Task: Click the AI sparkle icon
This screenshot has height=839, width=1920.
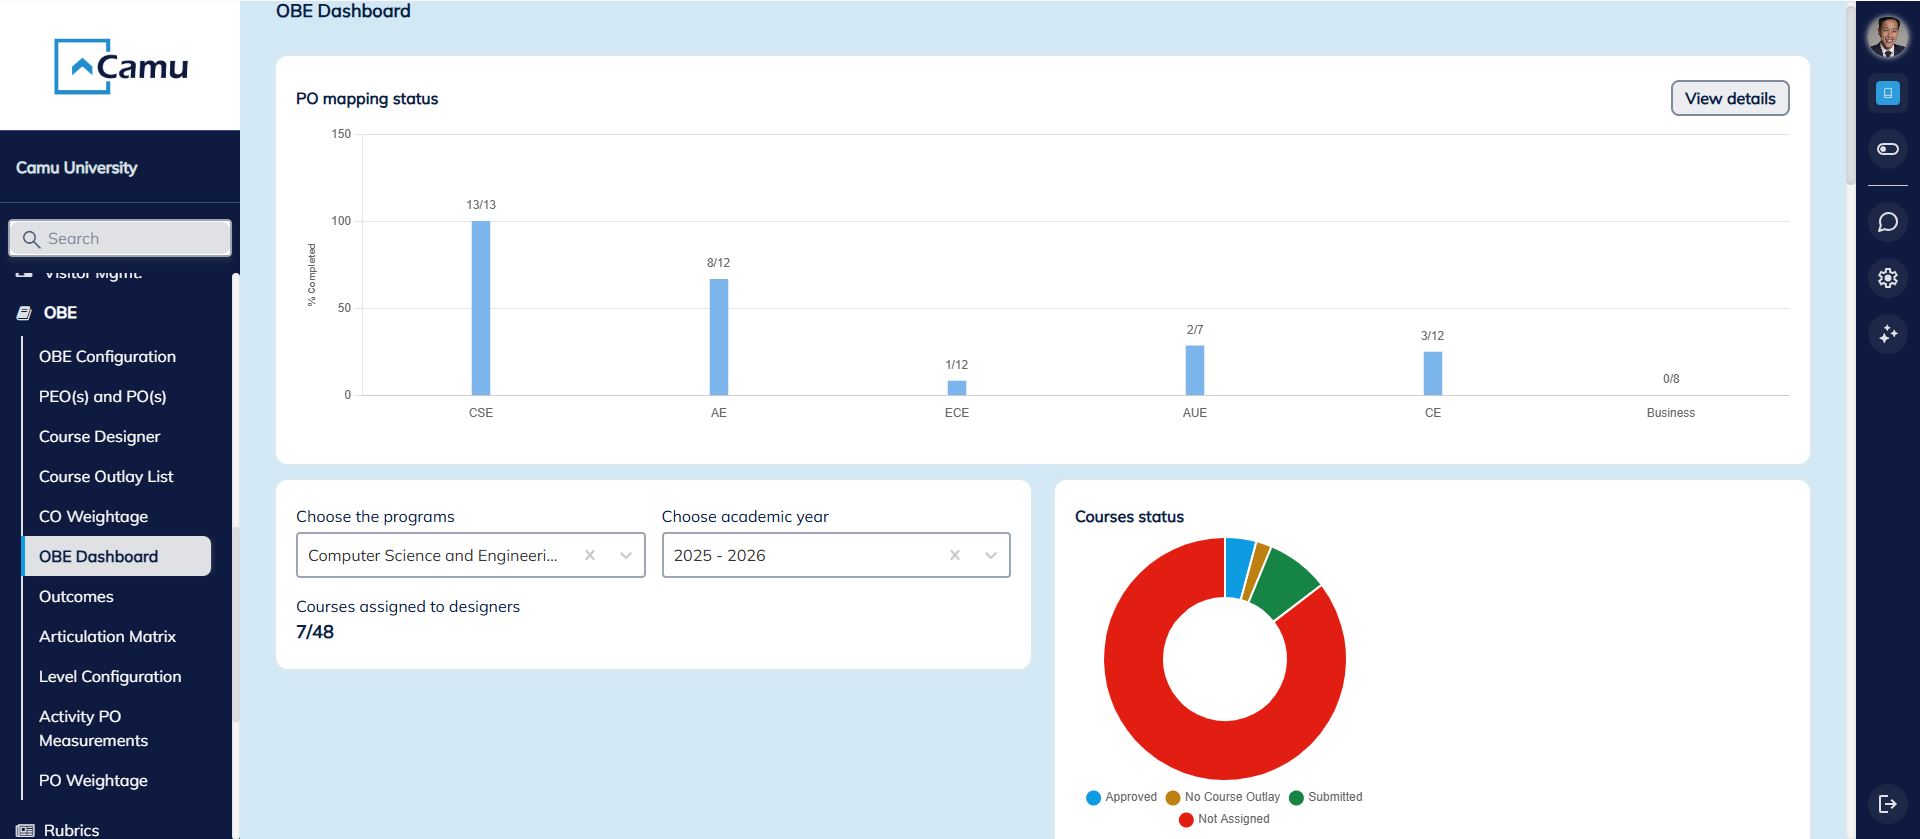Action: point(1887,334)
